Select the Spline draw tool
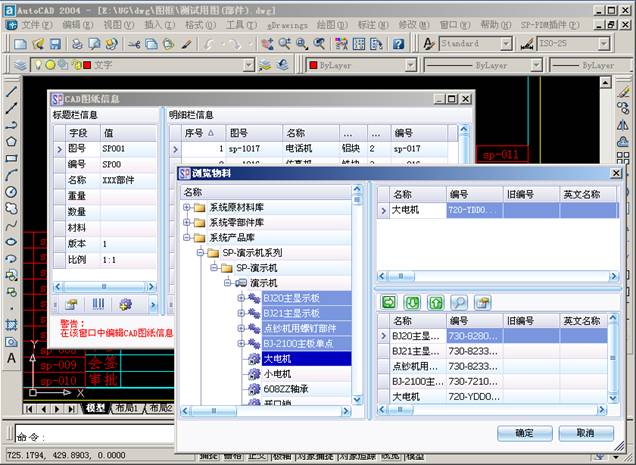The image size is (636, 465). pyautogui.click(x=11, y=225)
